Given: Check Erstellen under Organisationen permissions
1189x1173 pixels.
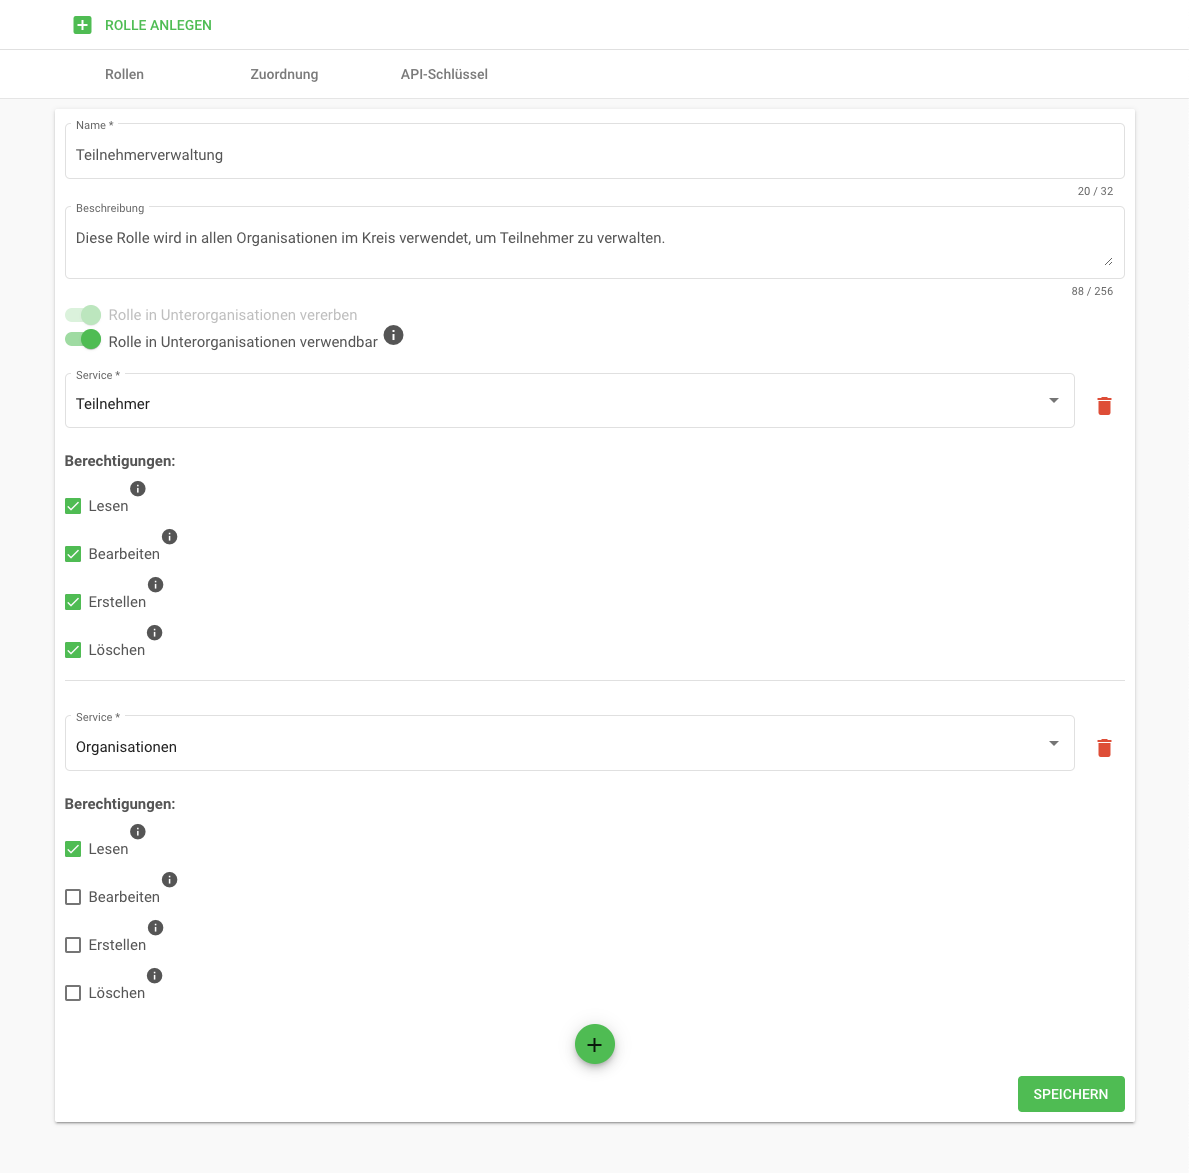Looking at the screenshot, I should pos(73,945).
